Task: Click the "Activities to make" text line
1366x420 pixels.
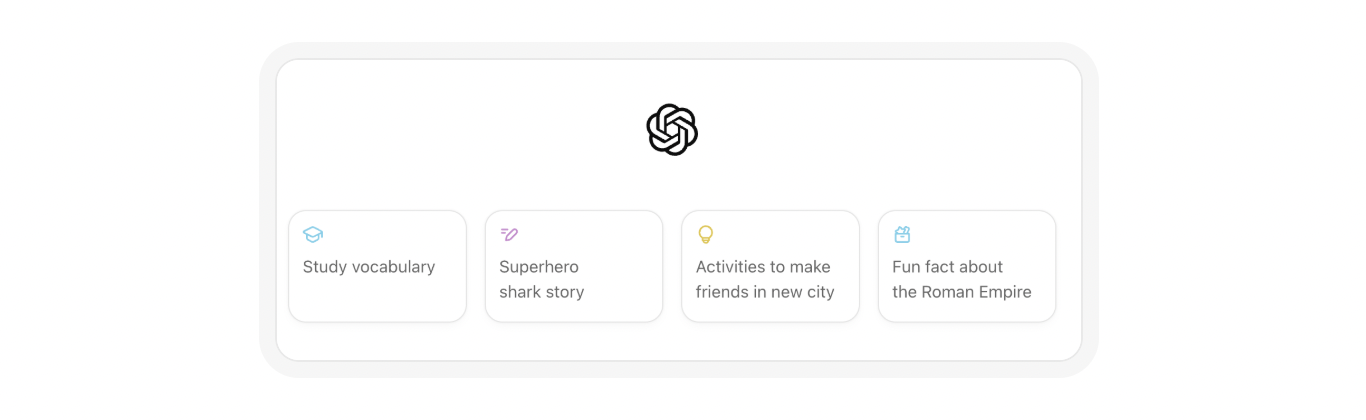Action: point(763,267)
